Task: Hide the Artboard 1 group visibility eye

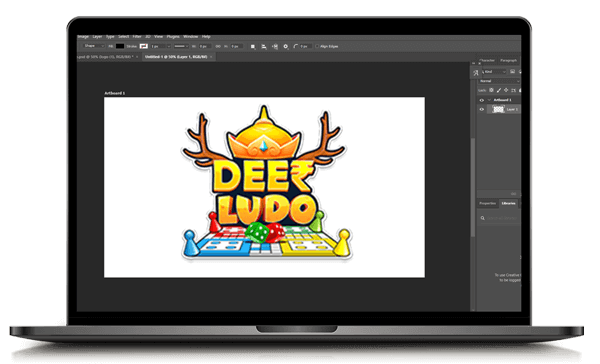Action: click(482, 100)
